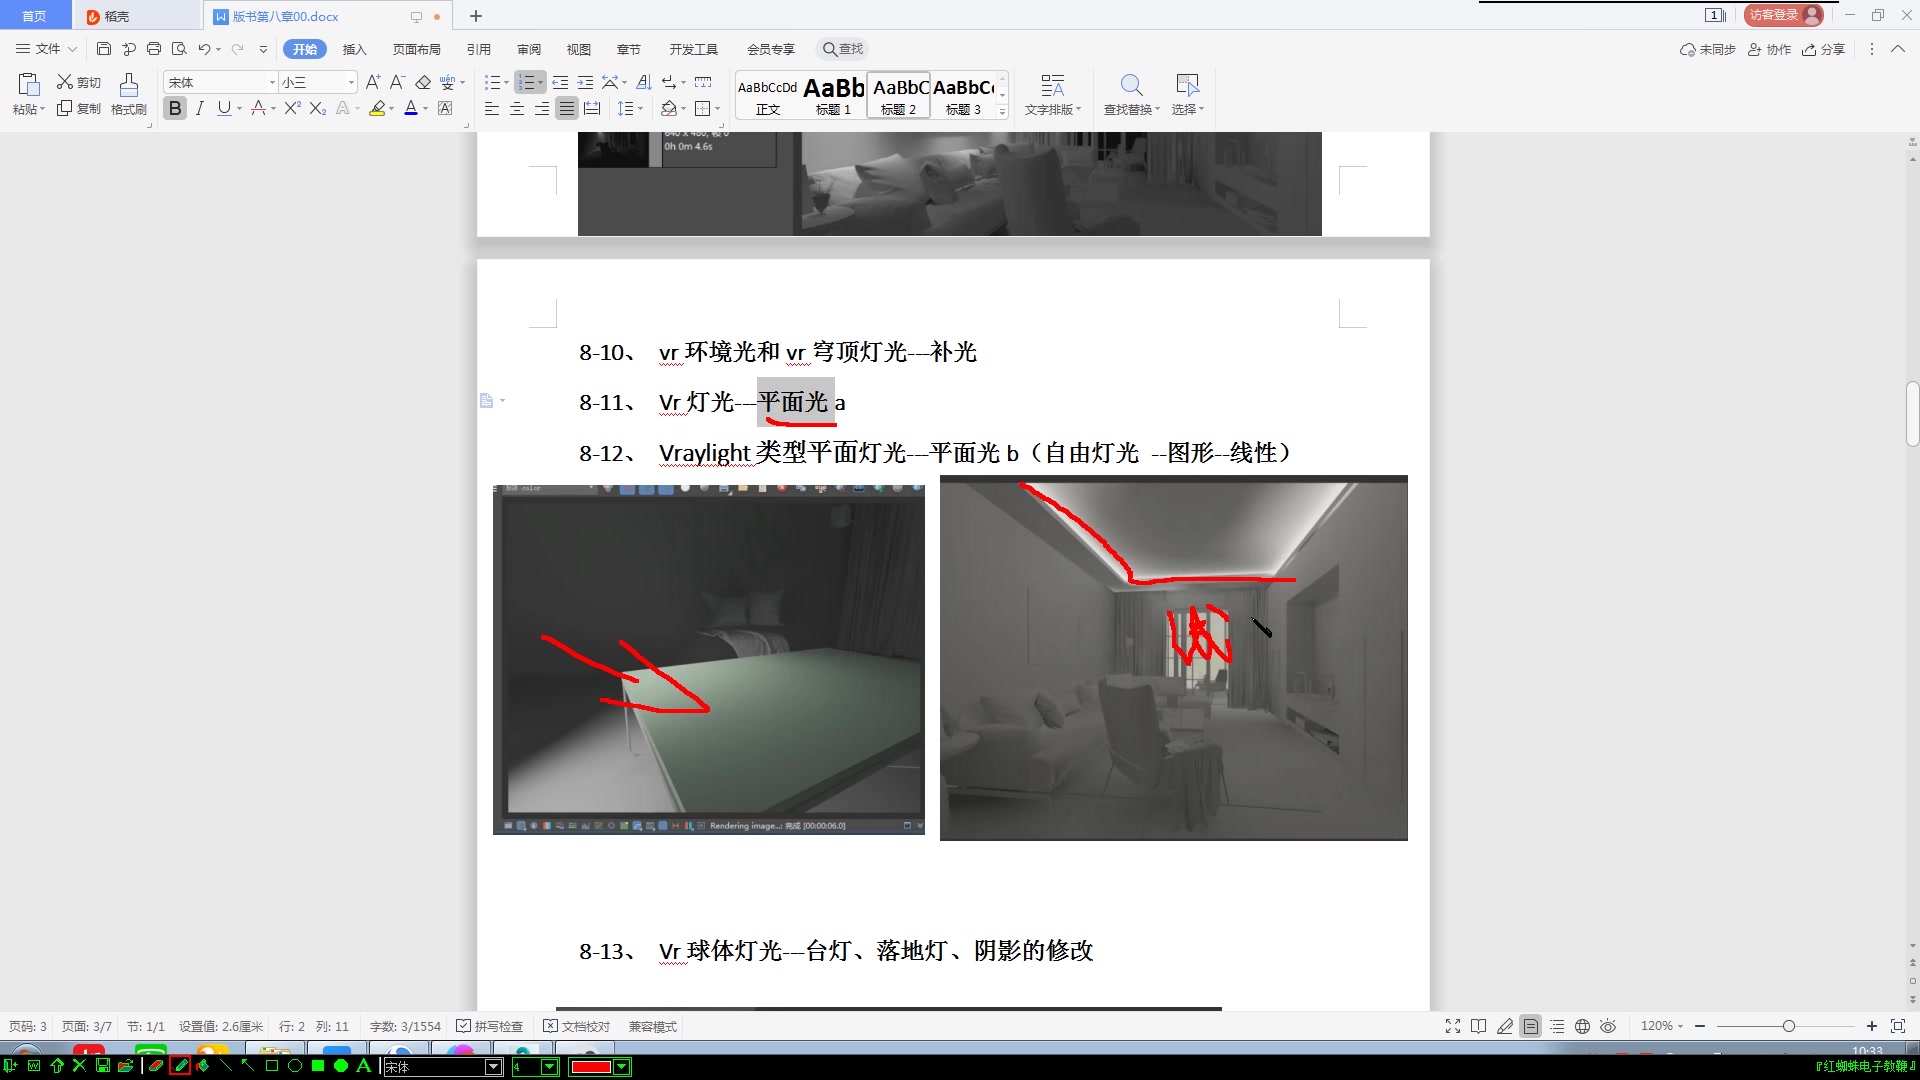Click the Save icon in quick toolbar
Viewport: 1920px width, 1080px height.
[x=103, y=48]
